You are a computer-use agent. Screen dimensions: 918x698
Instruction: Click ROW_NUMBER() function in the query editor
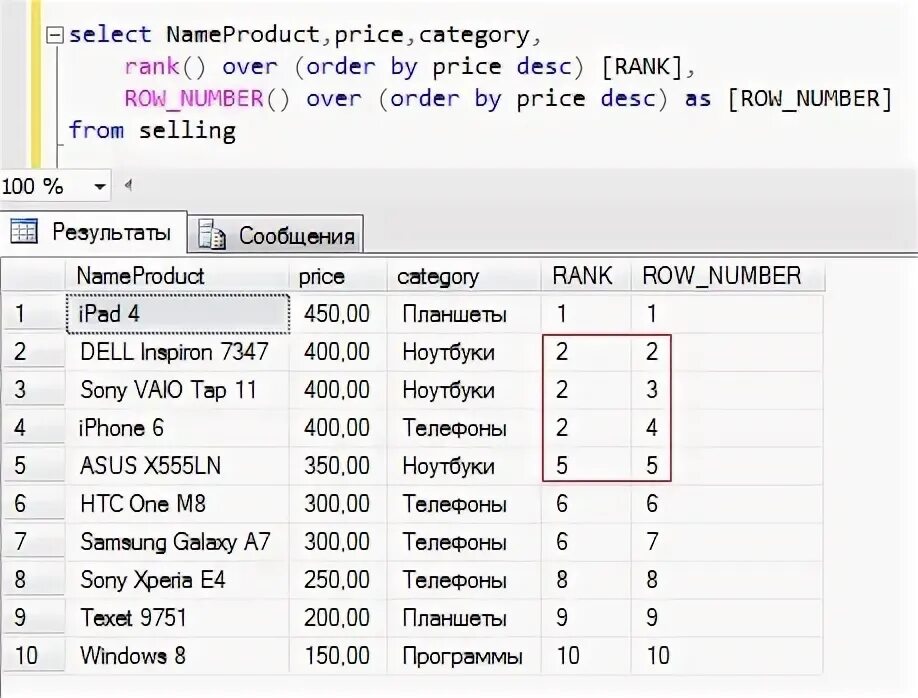pyautogui.click(x=207, y=99)
